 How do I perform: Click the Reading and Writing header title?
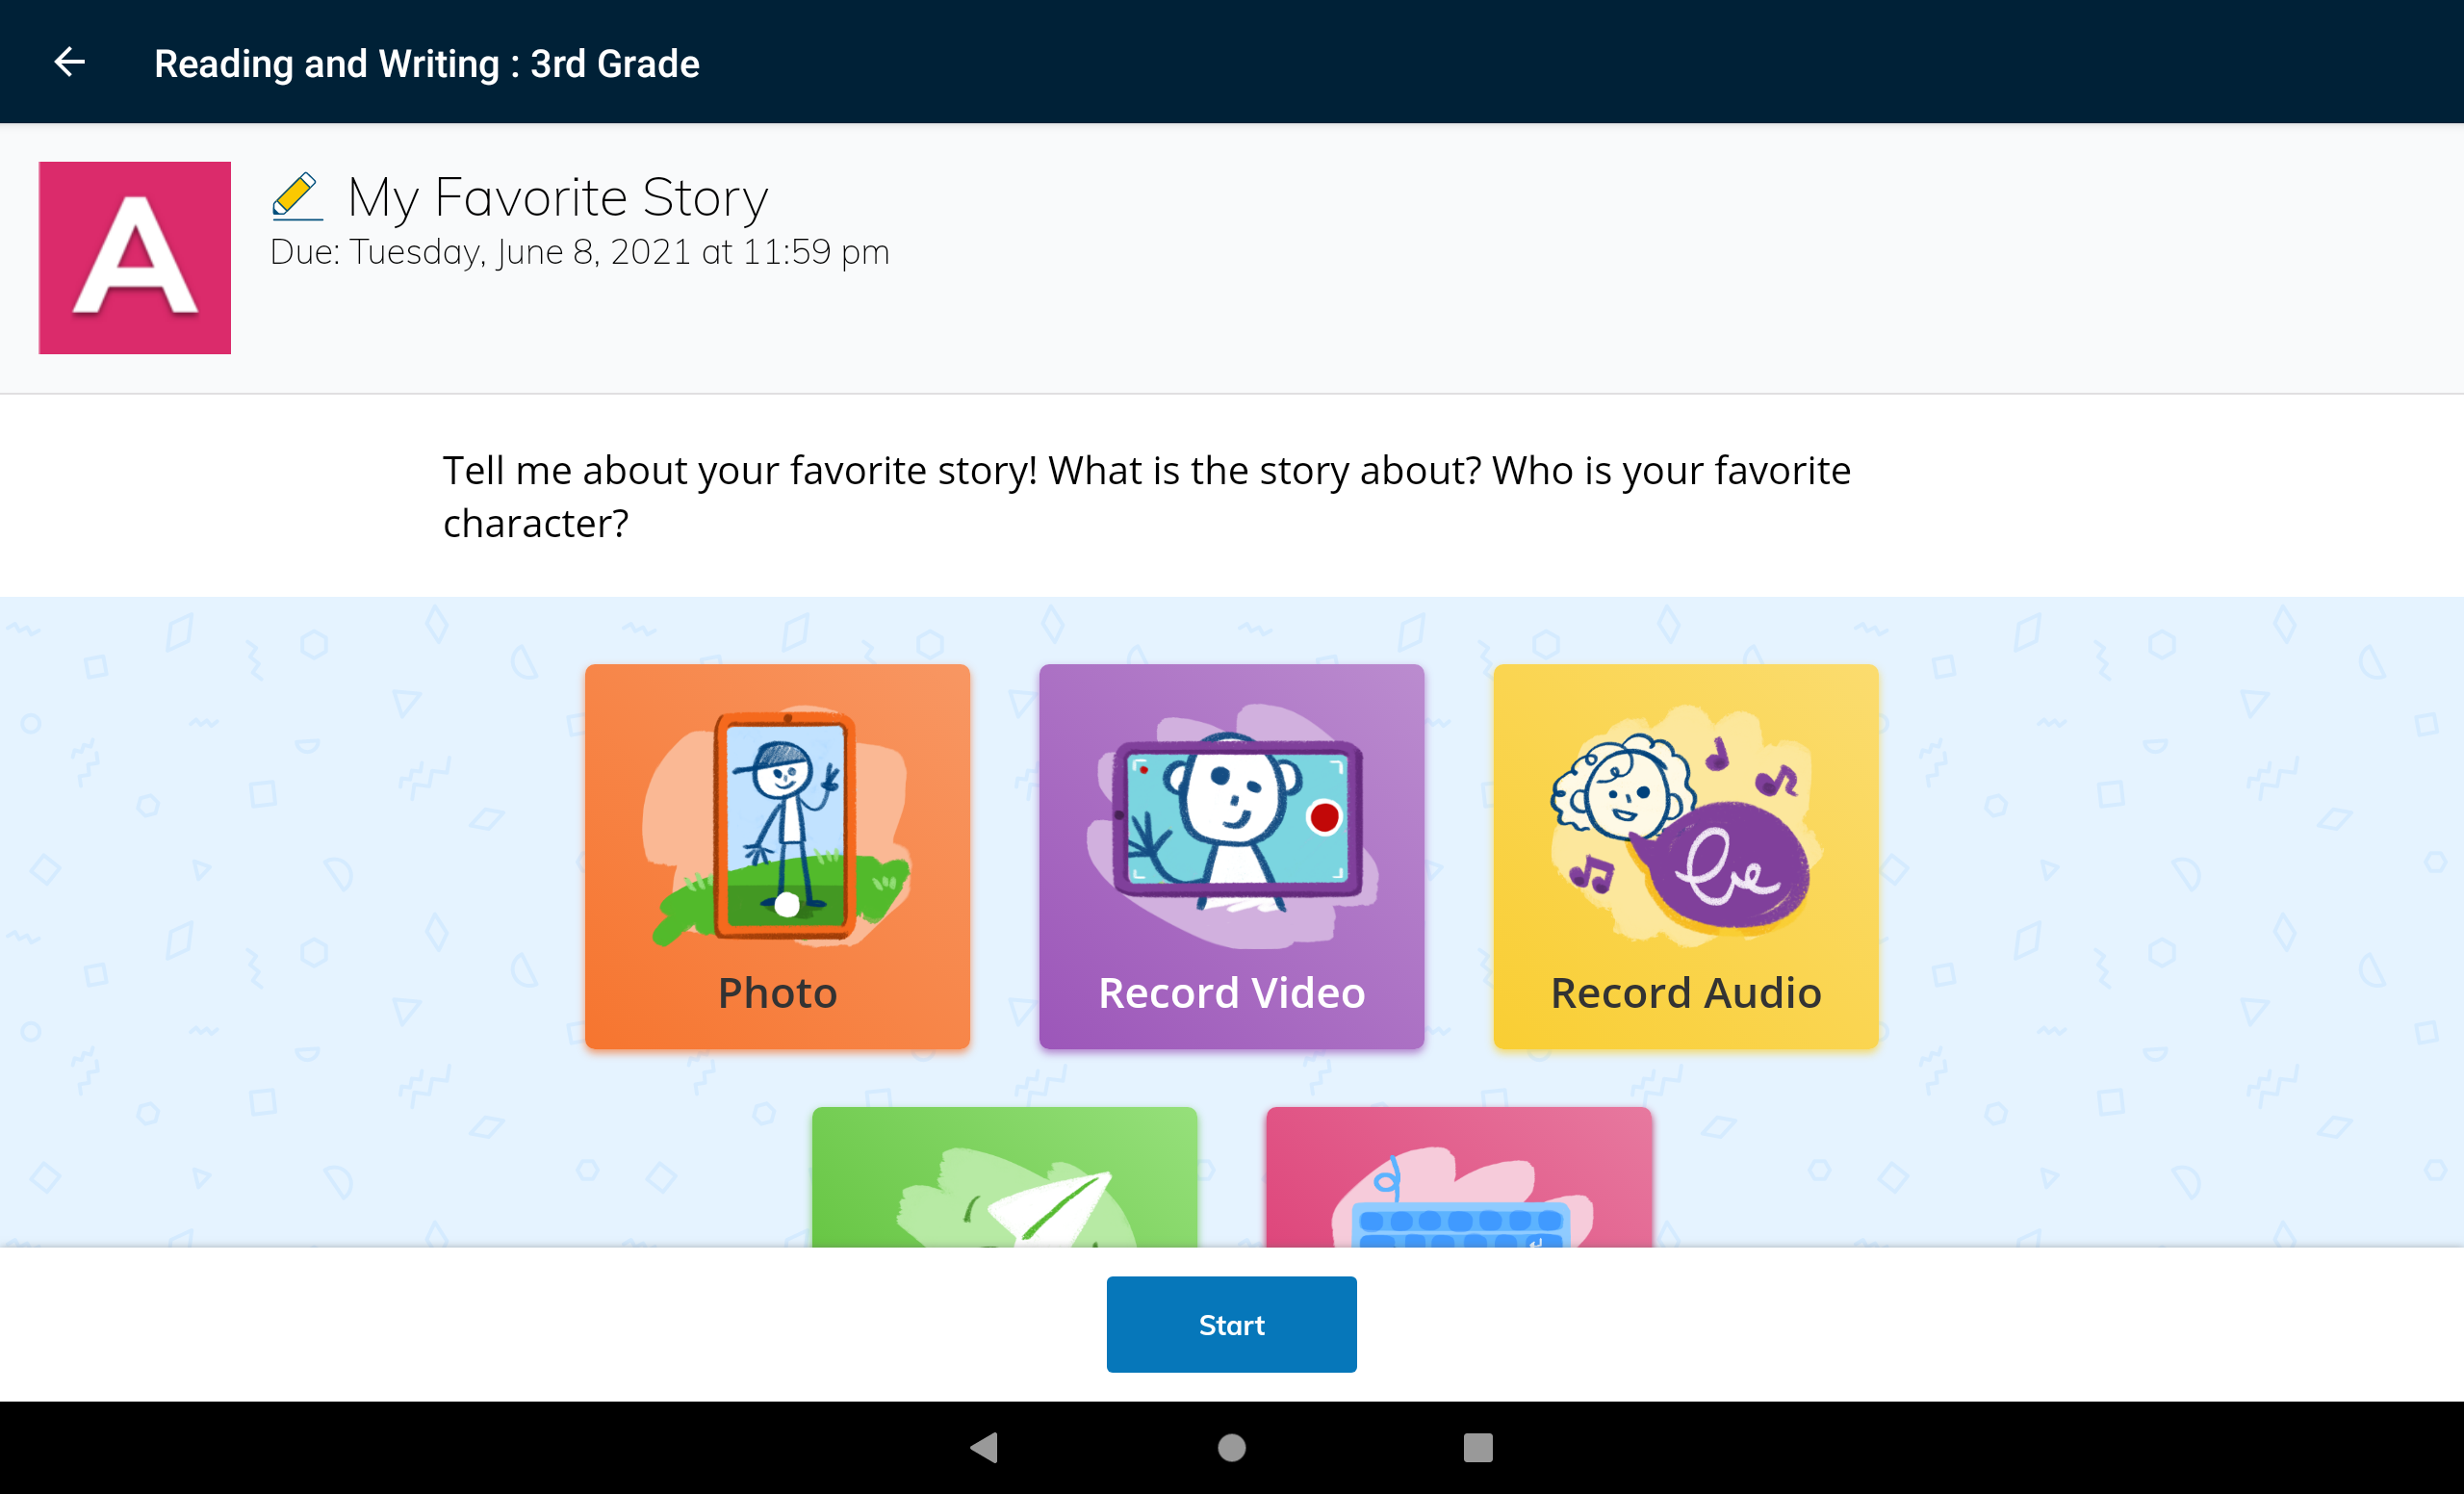pyautogui.click(x=427, y=63)
